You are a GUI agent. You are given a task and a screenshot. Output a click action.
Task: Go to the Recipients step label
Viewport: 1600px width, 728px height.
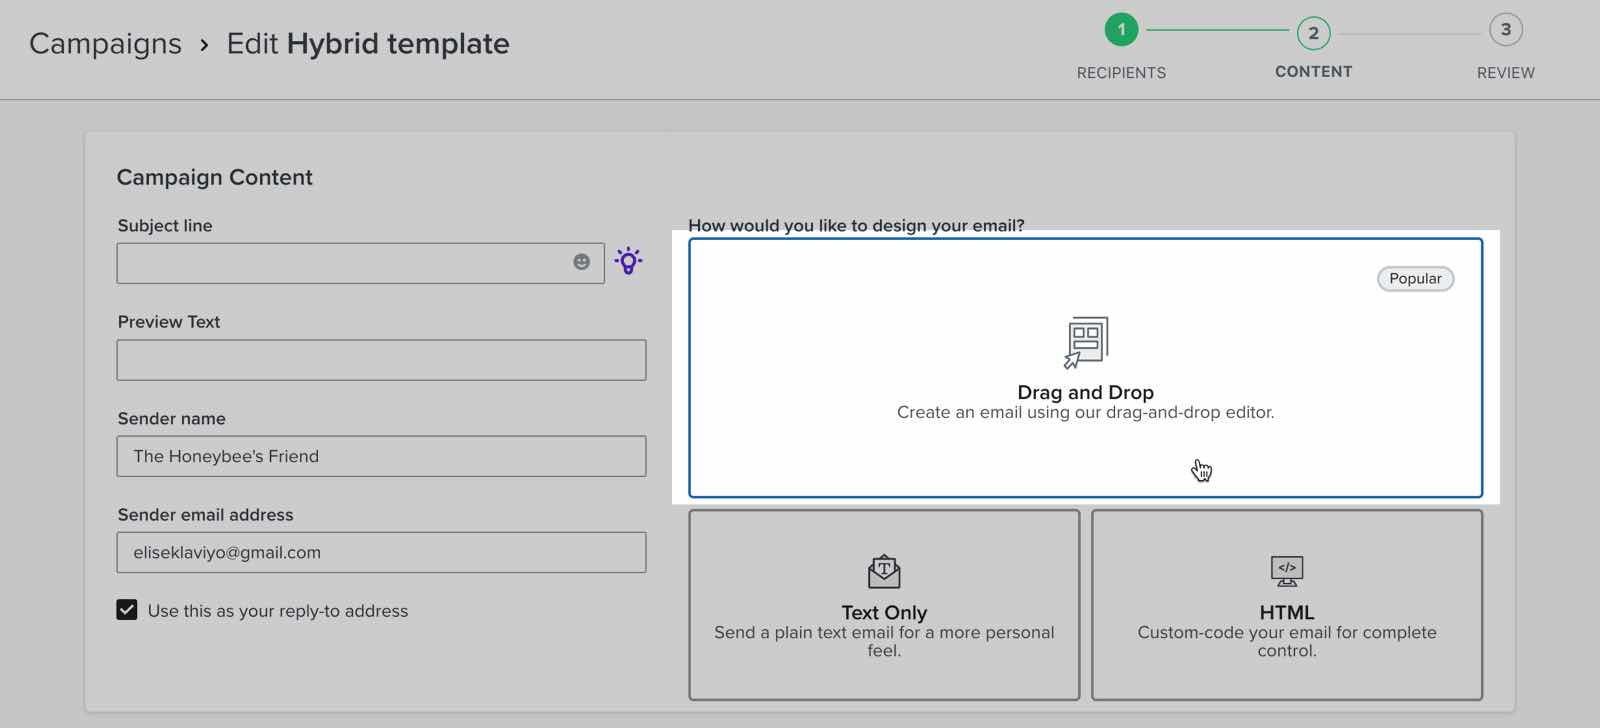pyautogui.click(x=1121, y=73)
